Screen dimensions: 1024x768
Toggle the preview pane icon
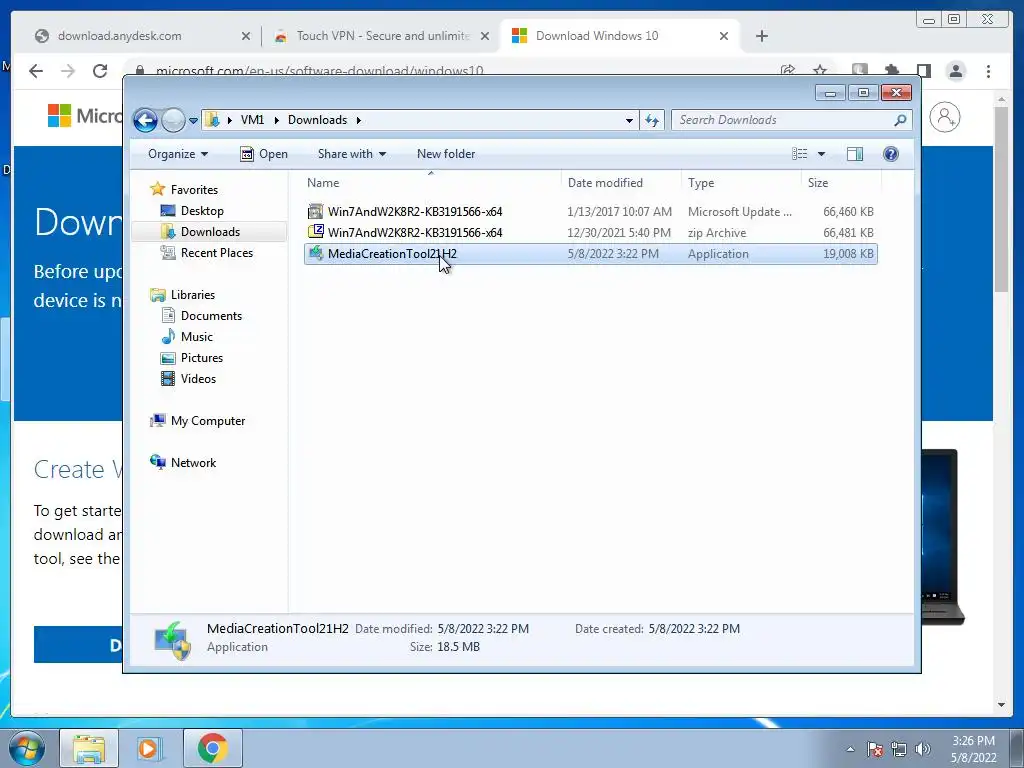pos(854,153)
